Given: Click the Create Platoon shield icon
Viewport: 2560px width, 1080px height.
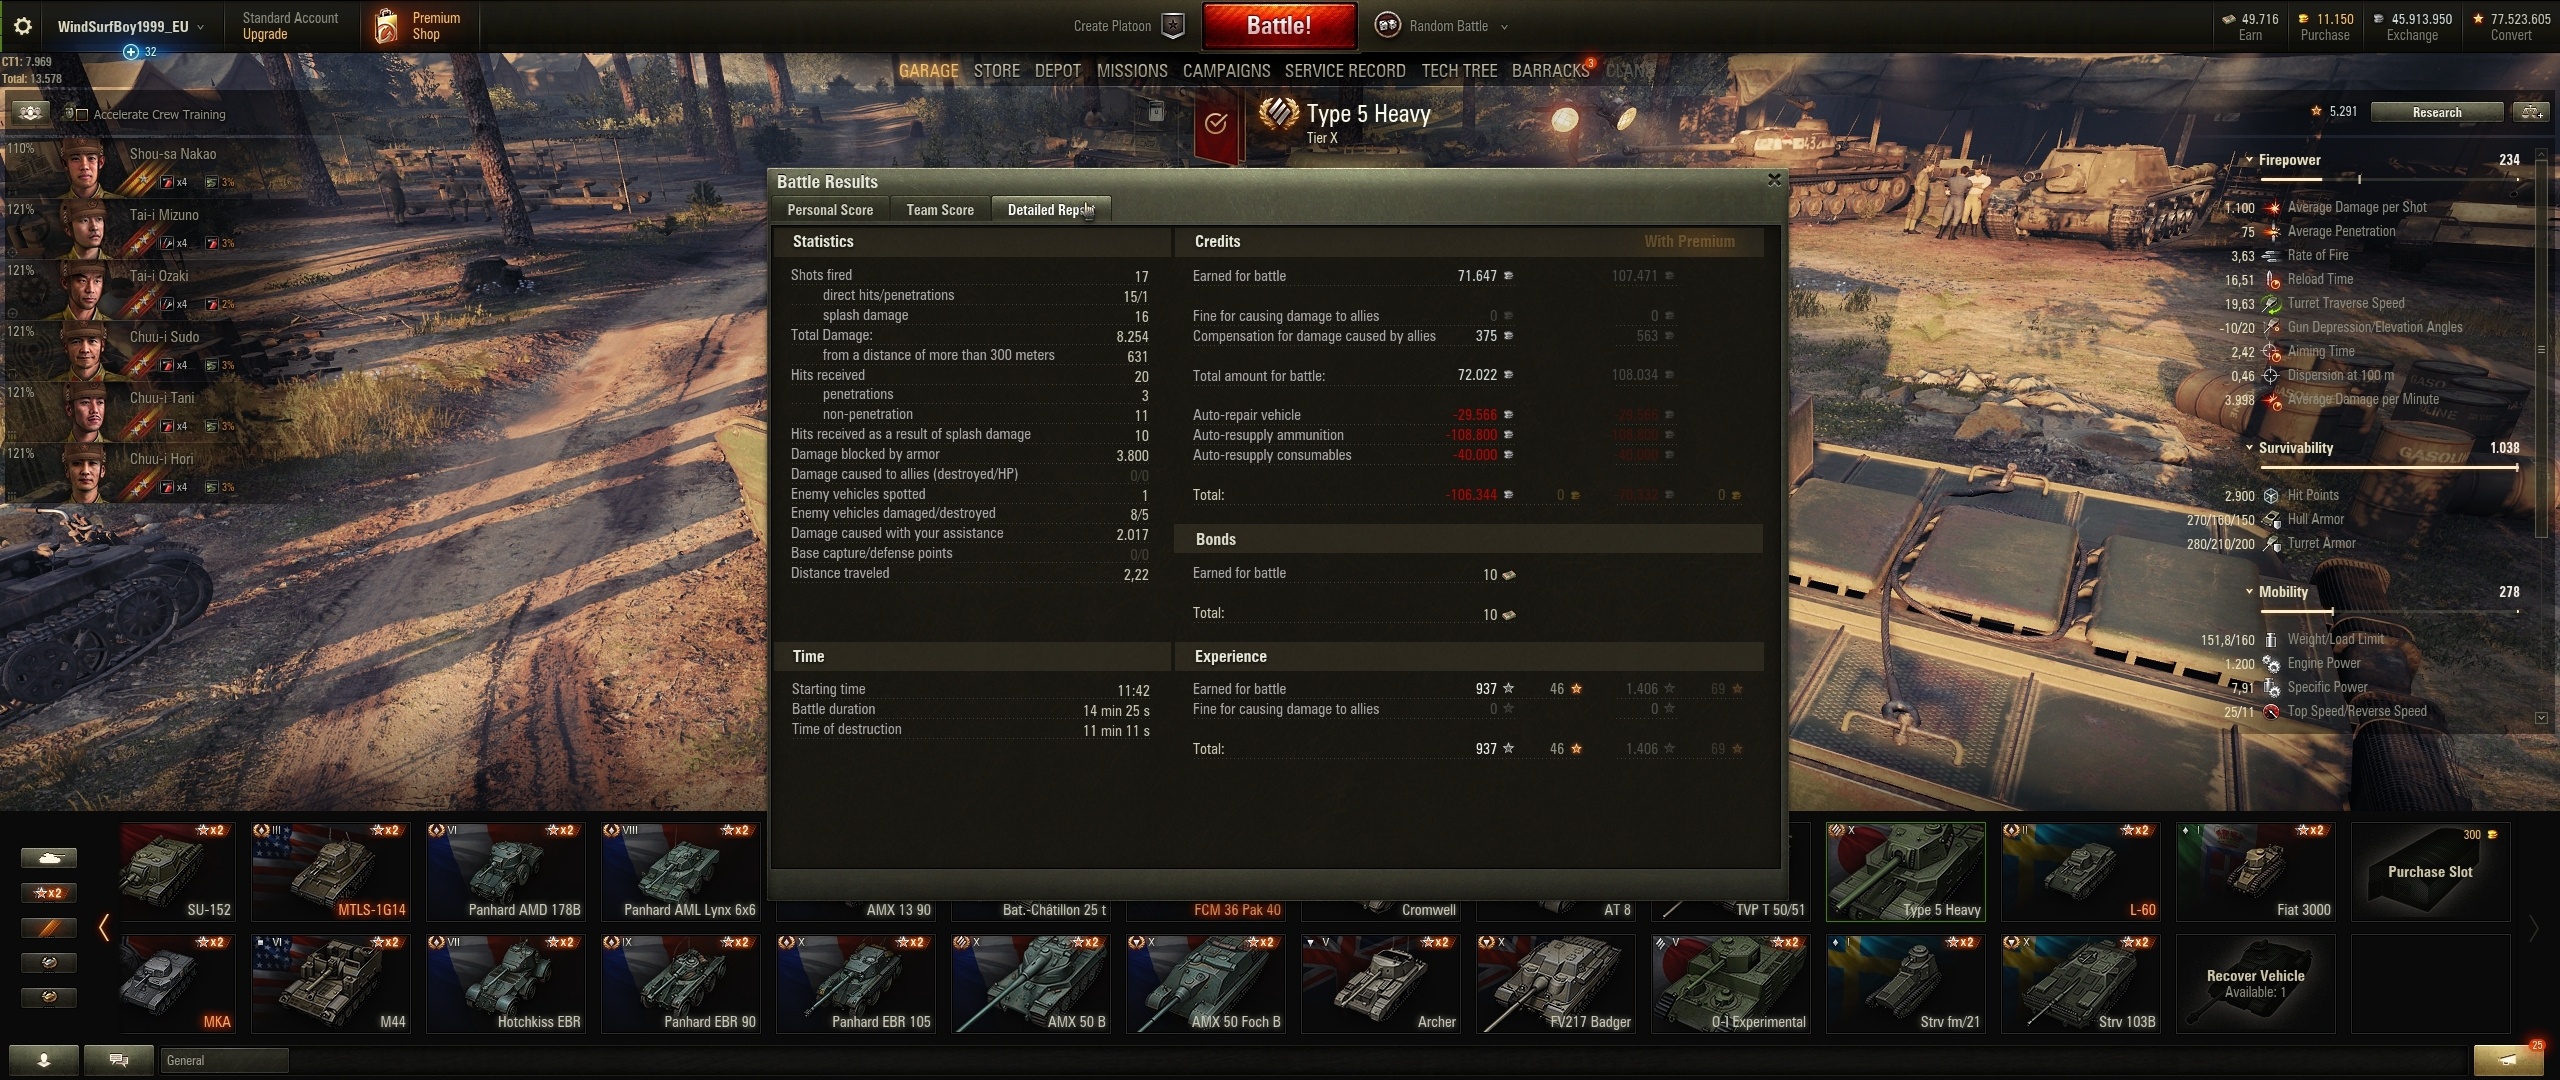Looking at the screenshot, I should [x=1173, y=26].
